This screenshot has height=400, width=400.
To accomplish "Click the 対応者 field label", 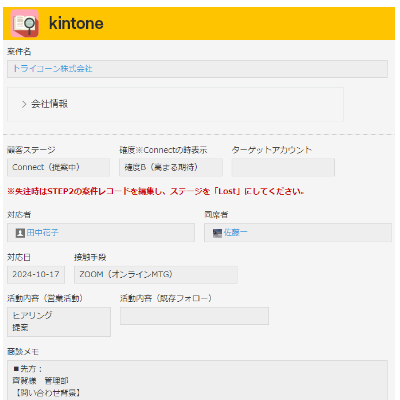I will 19,215.
